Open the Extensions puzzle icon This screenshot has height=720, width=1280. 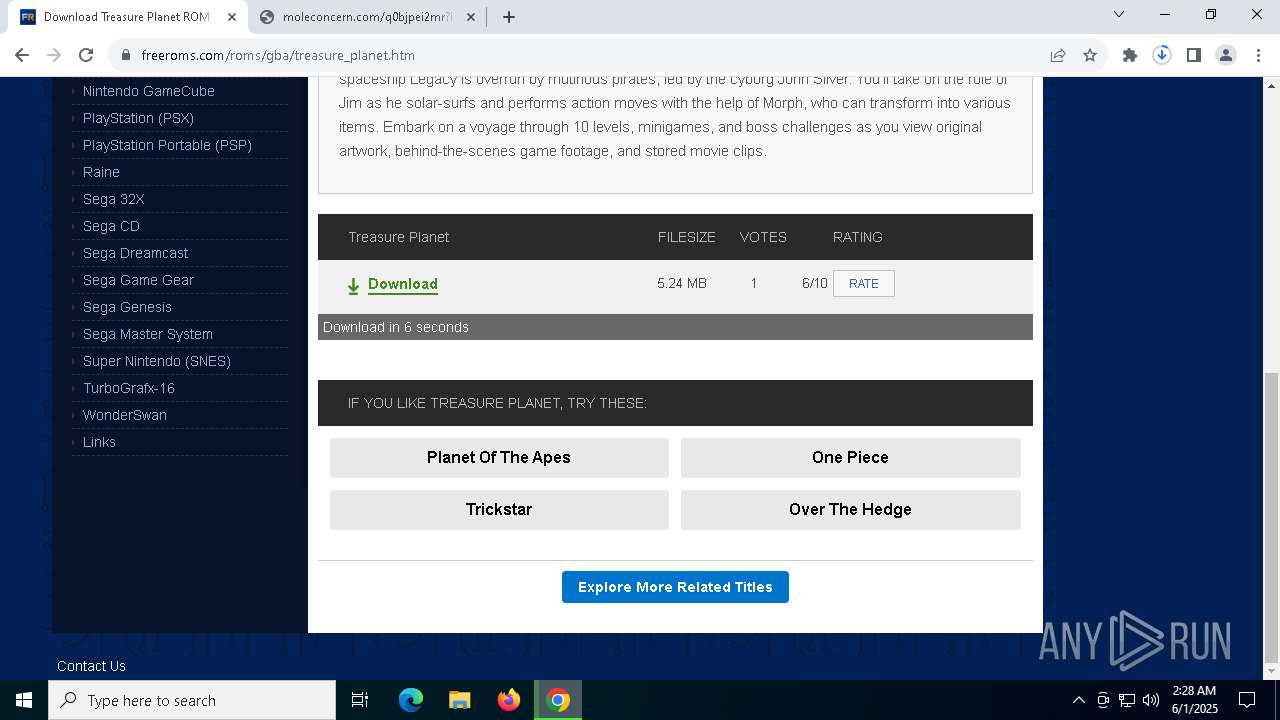(1130, 55)
